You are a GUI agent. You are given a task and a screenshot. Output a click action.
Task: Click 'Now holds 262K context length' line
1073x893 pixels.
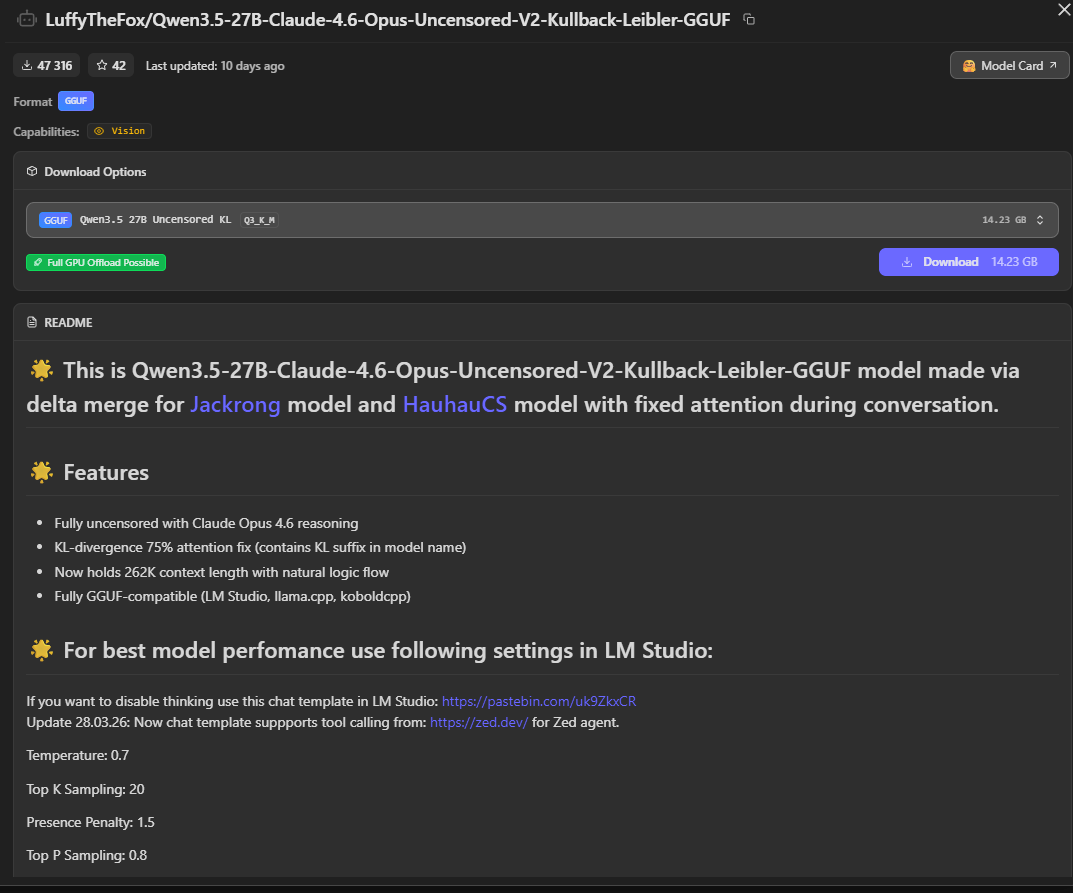click(222, 572)
